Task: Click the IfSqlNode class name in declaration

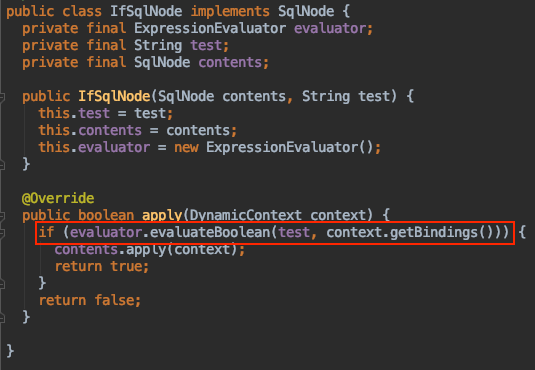Action: [x=146, y=11]
